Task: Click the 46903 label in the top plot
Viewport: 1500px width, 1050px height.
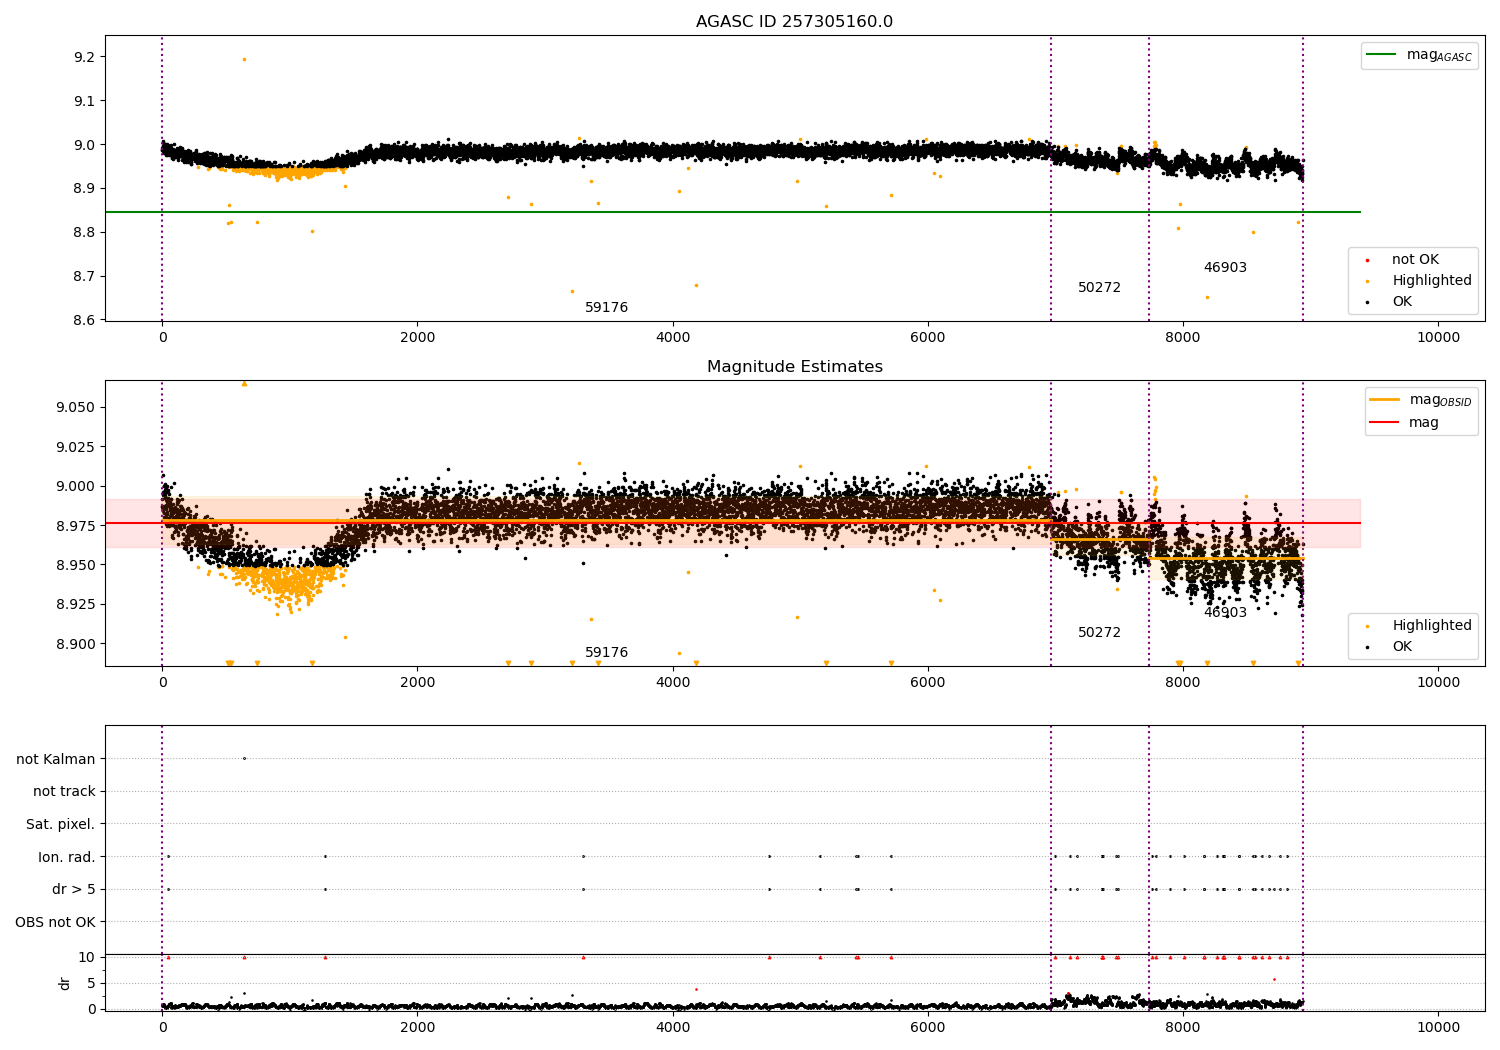Action: pyautogui.click(x=1225, y=268)
